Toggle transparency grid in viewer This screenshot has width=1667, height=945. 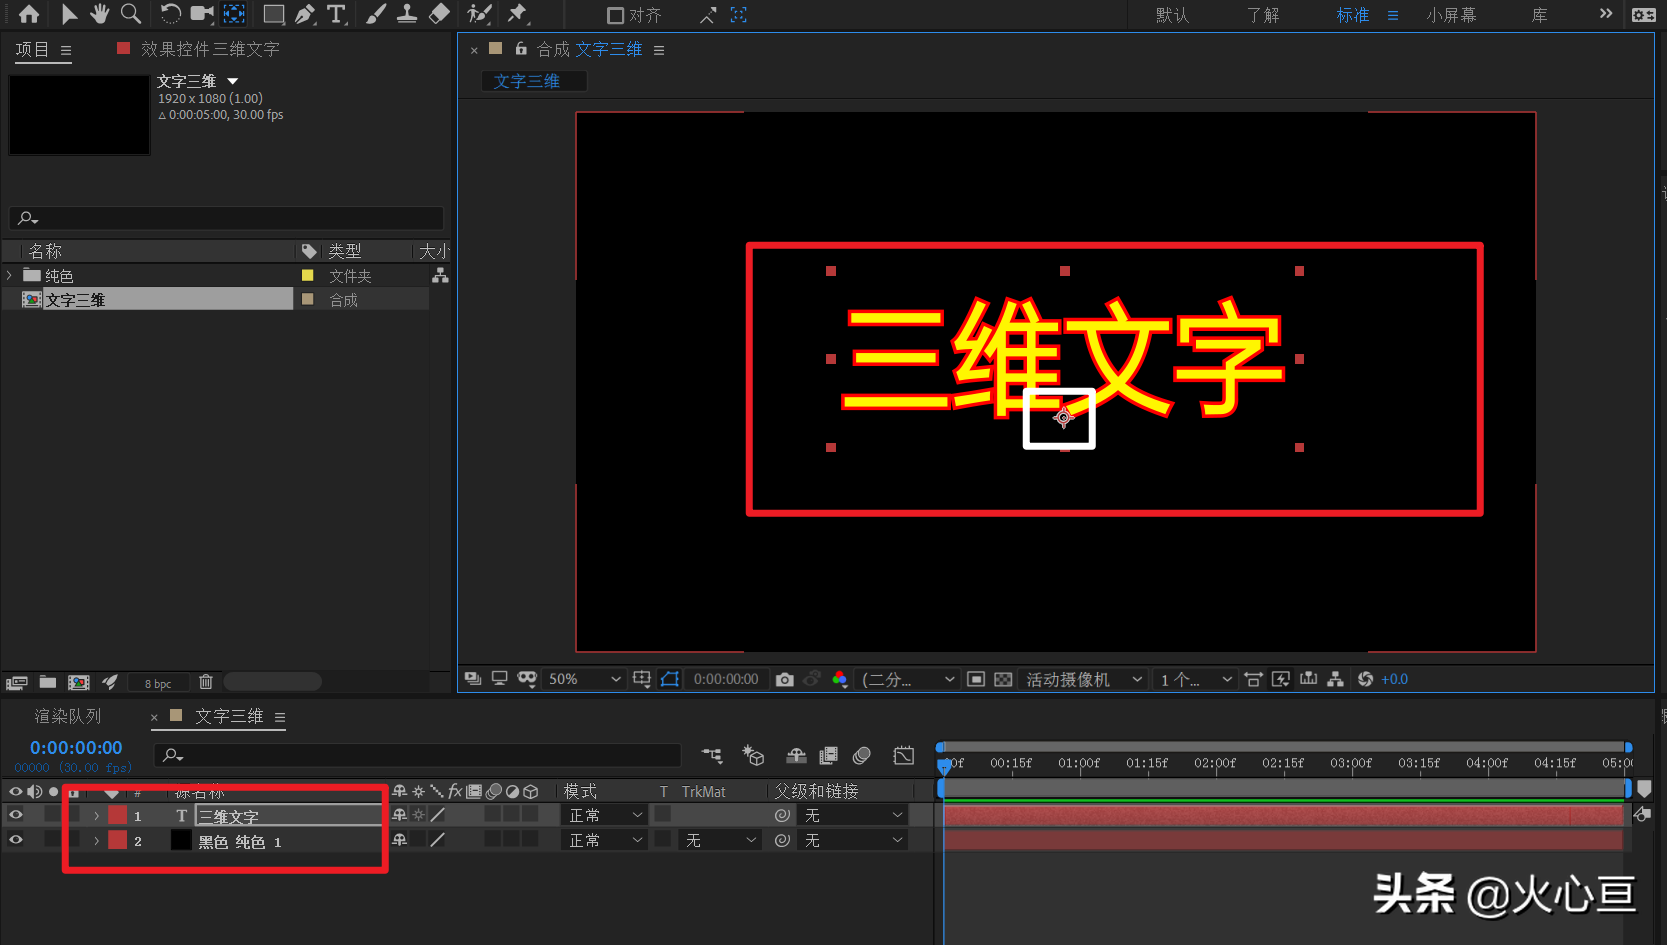pyautogui.click(x=1003, y=679)
